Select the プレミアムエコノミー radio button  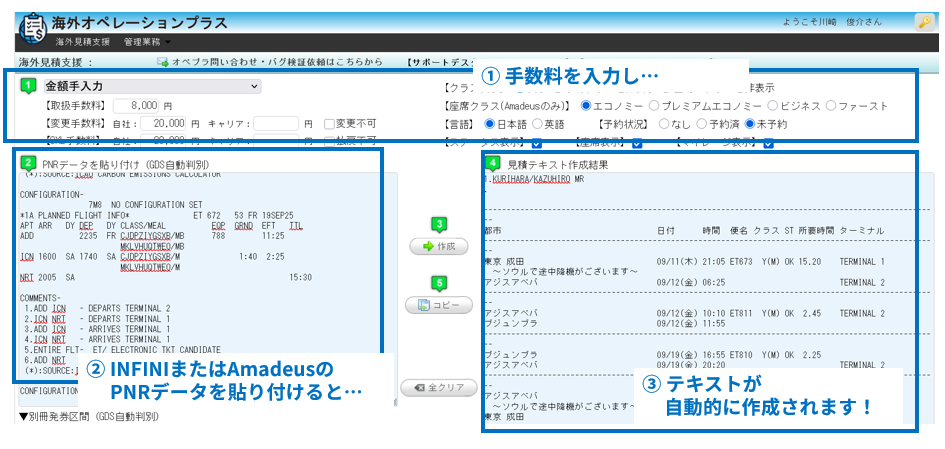click(x=653, y=106)
